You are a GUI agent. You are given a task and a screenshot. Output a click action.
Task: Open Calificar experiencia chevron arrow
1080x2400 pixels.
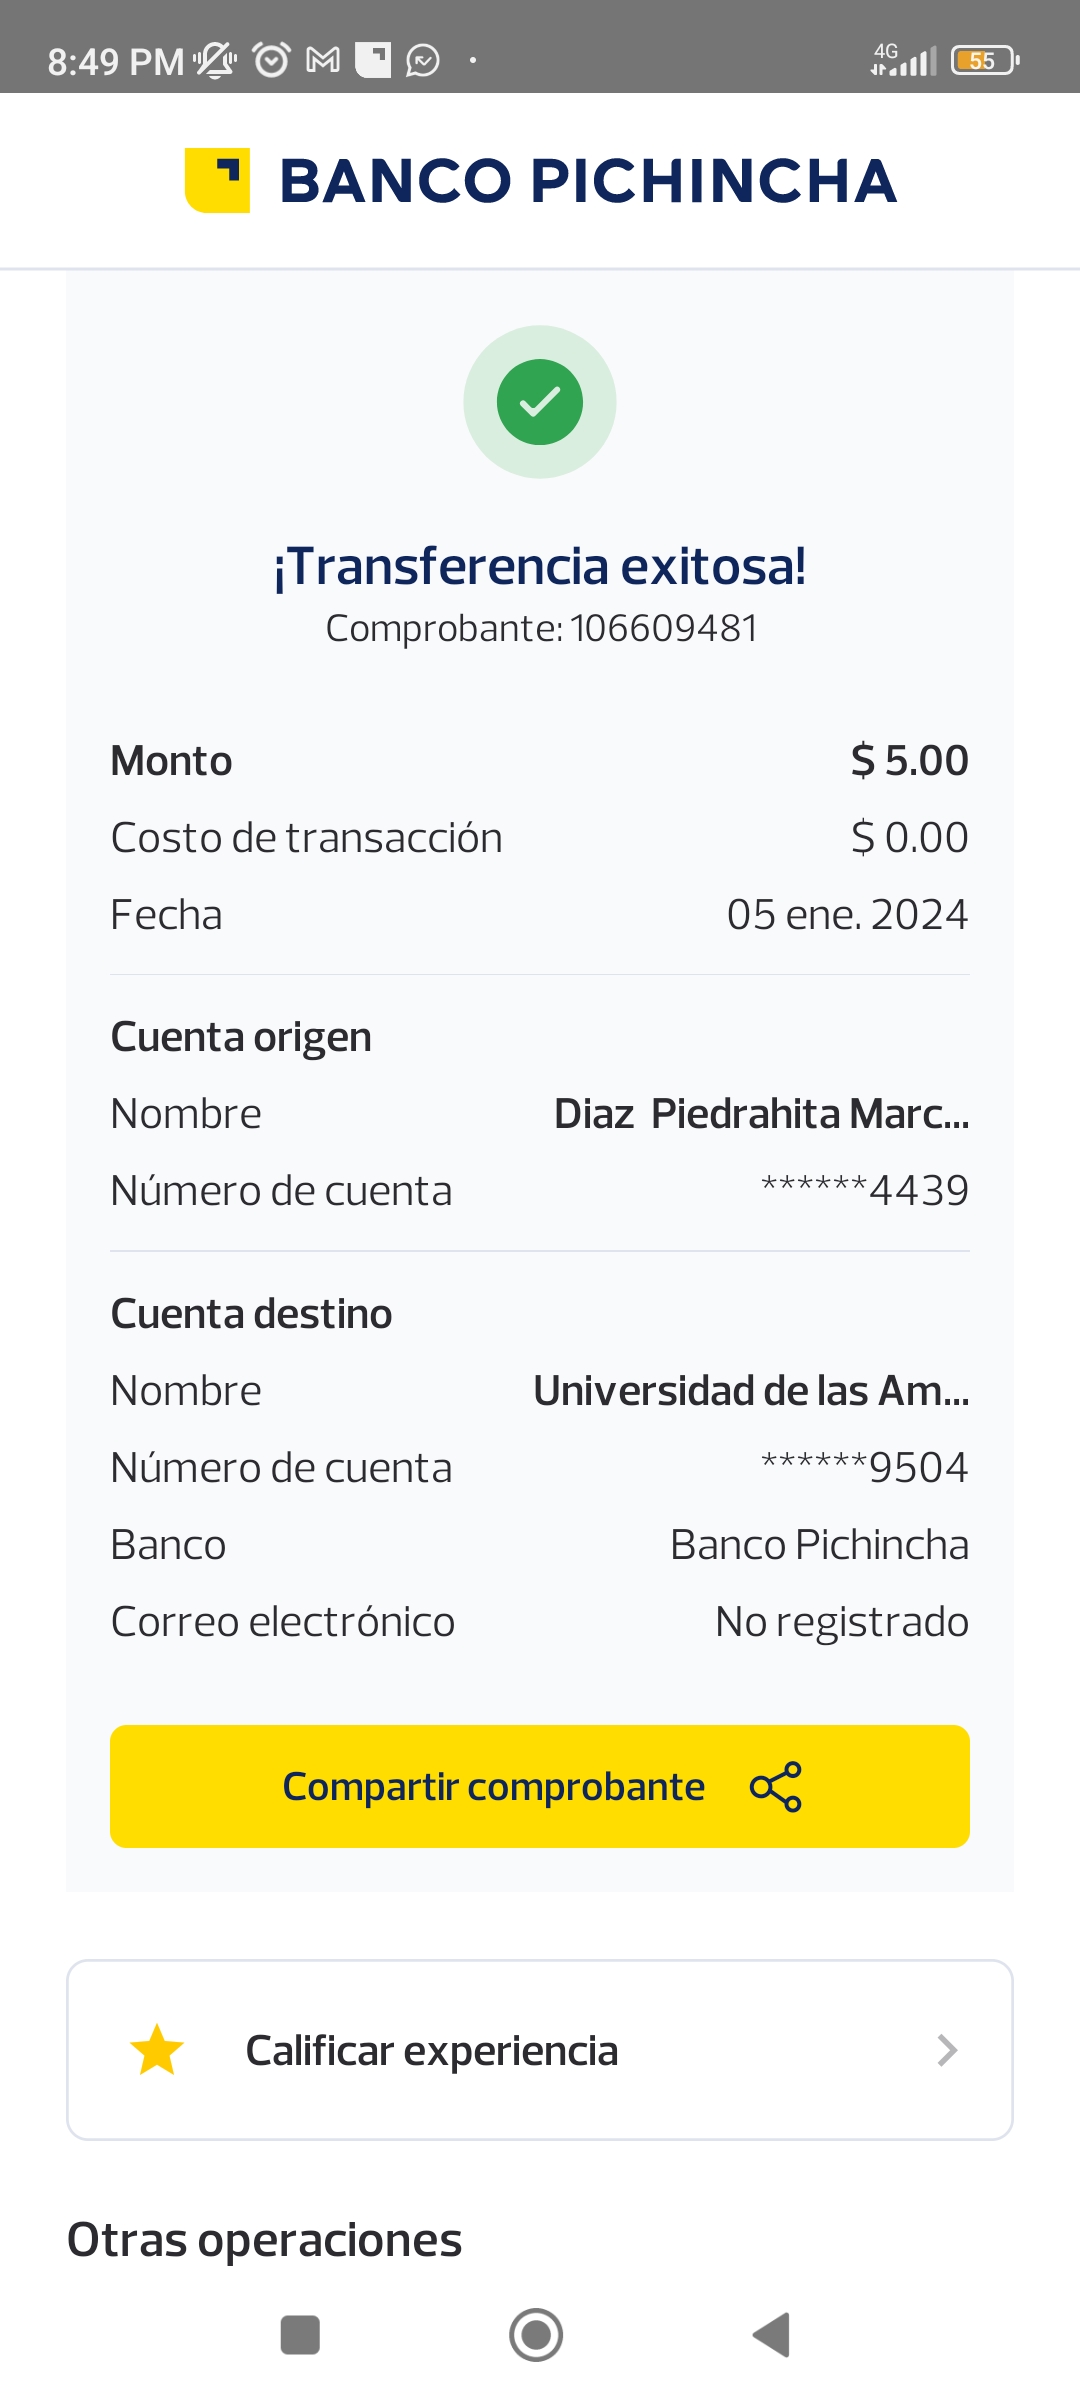(x=947, y=2050)
